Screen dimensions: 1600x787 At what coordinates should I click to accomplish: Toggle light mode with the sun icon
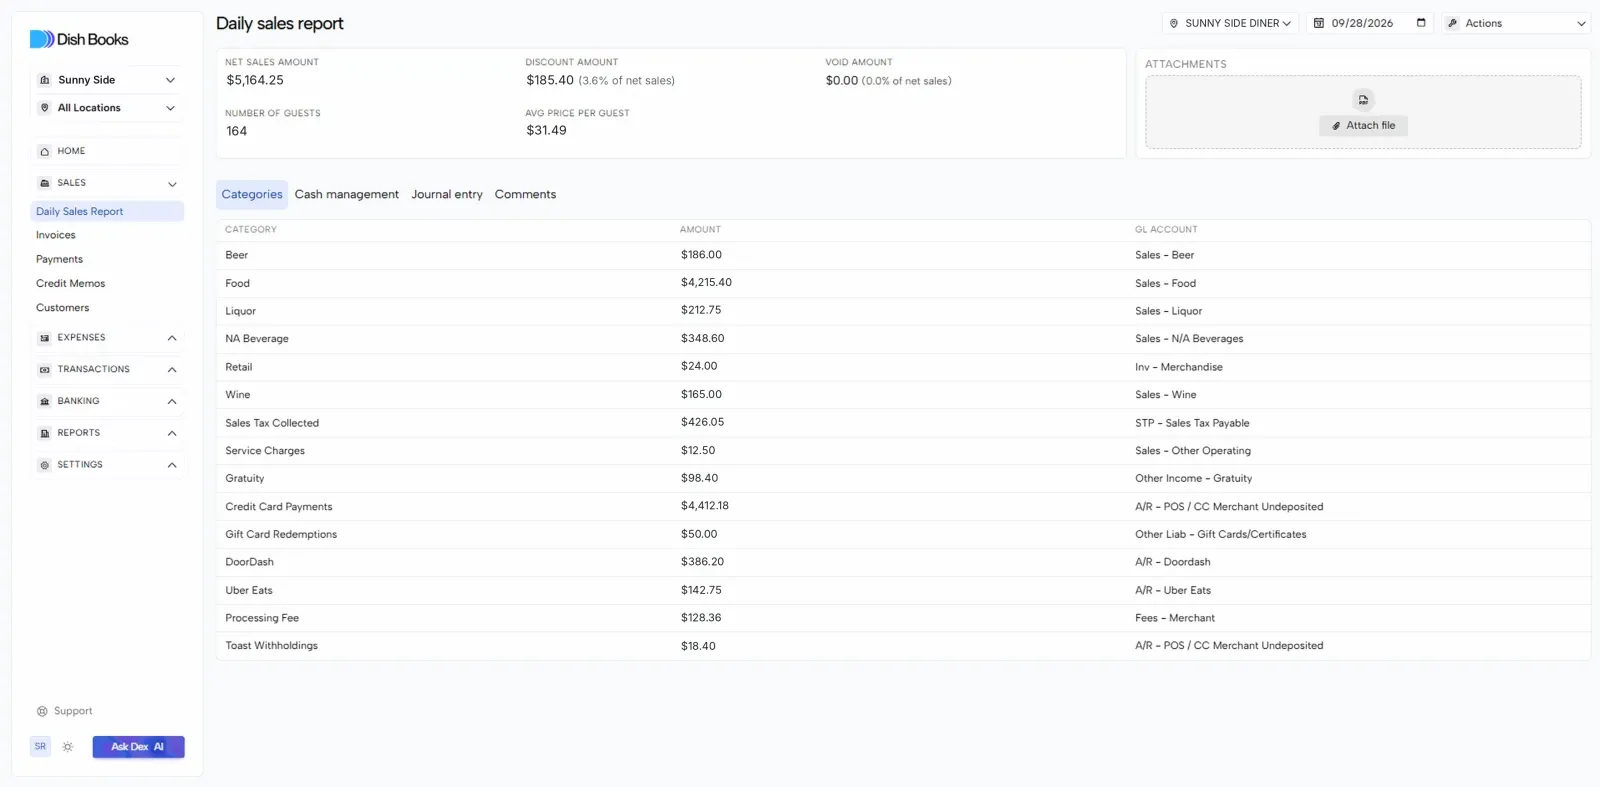coord(68,747)
